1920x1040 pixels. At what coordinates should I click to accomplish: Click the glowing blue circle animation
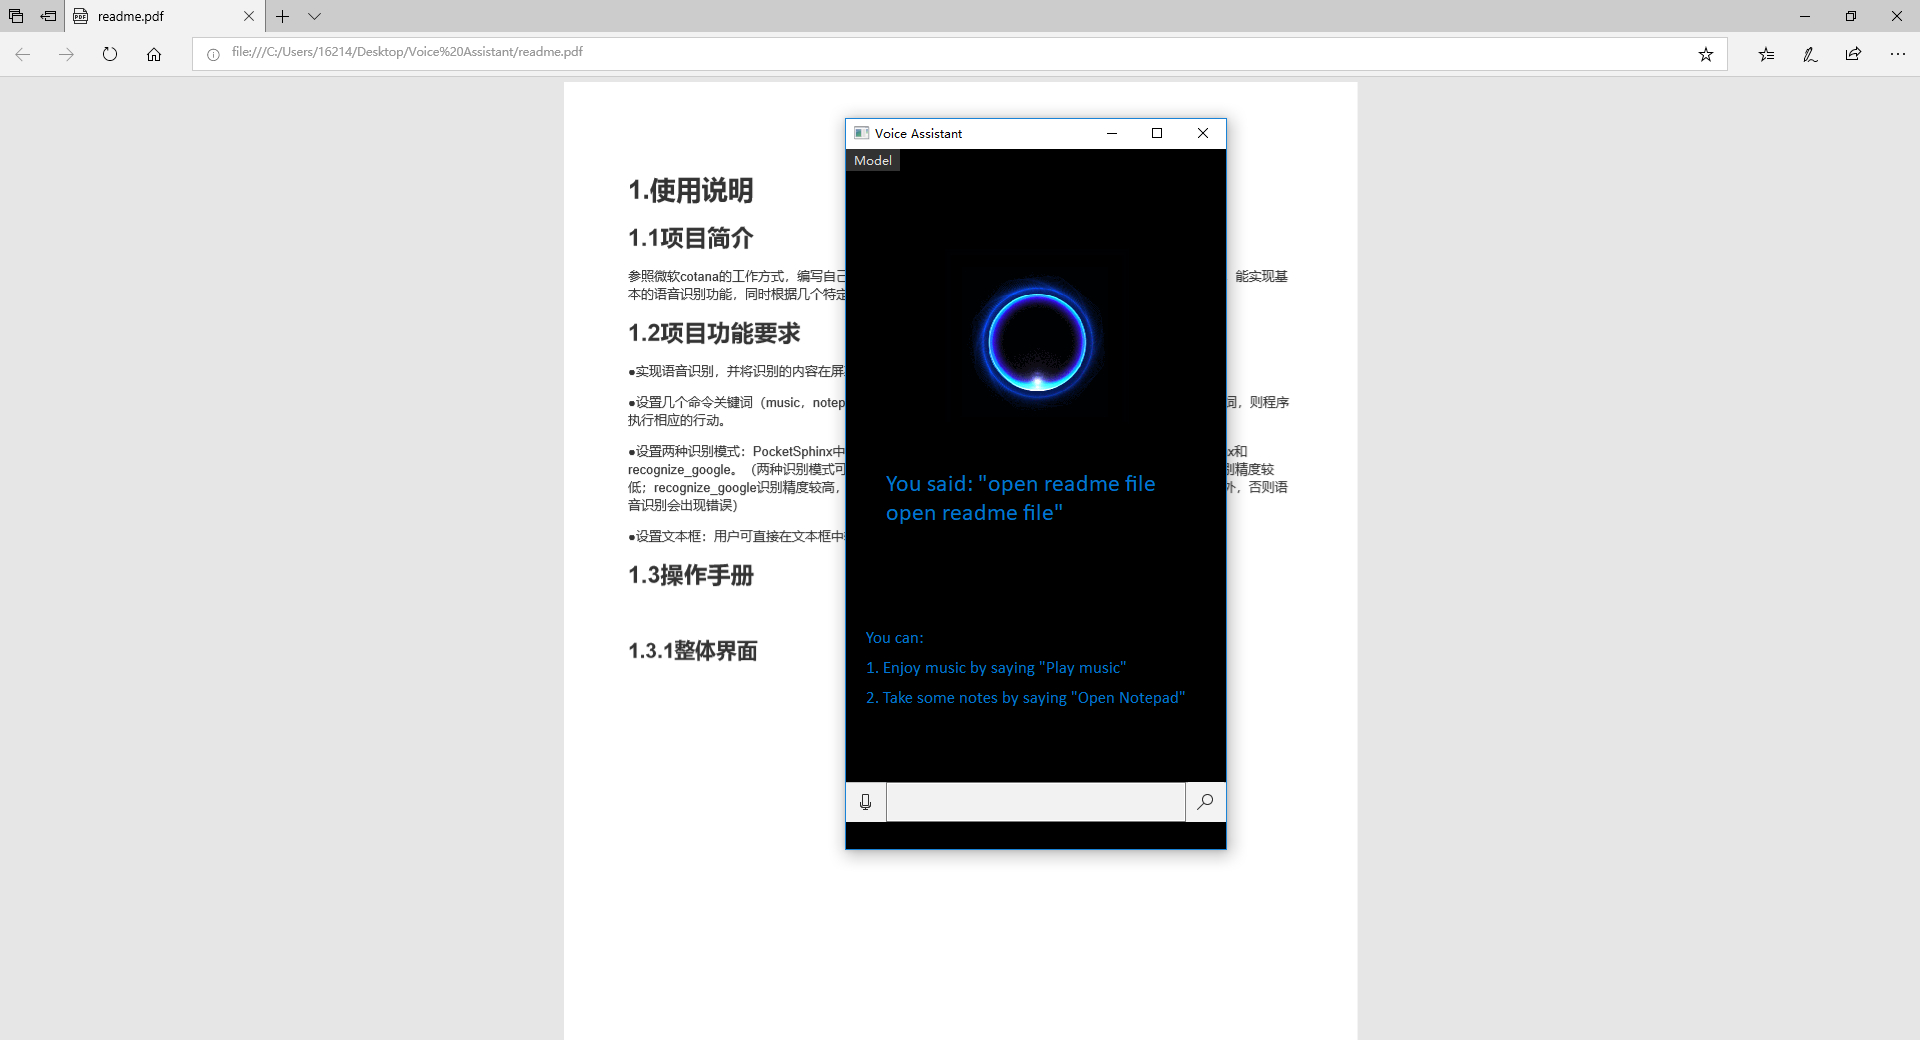pos(1037,343)
